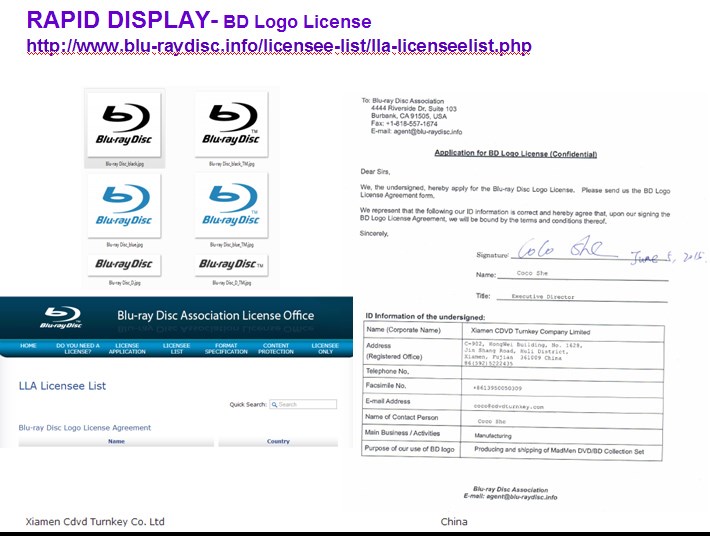Image resolution: width=710 pixels, height=536 pixels.
Task: Open Blu-ray Disc_black.jpg thumbnail
Action: (125, 124)
